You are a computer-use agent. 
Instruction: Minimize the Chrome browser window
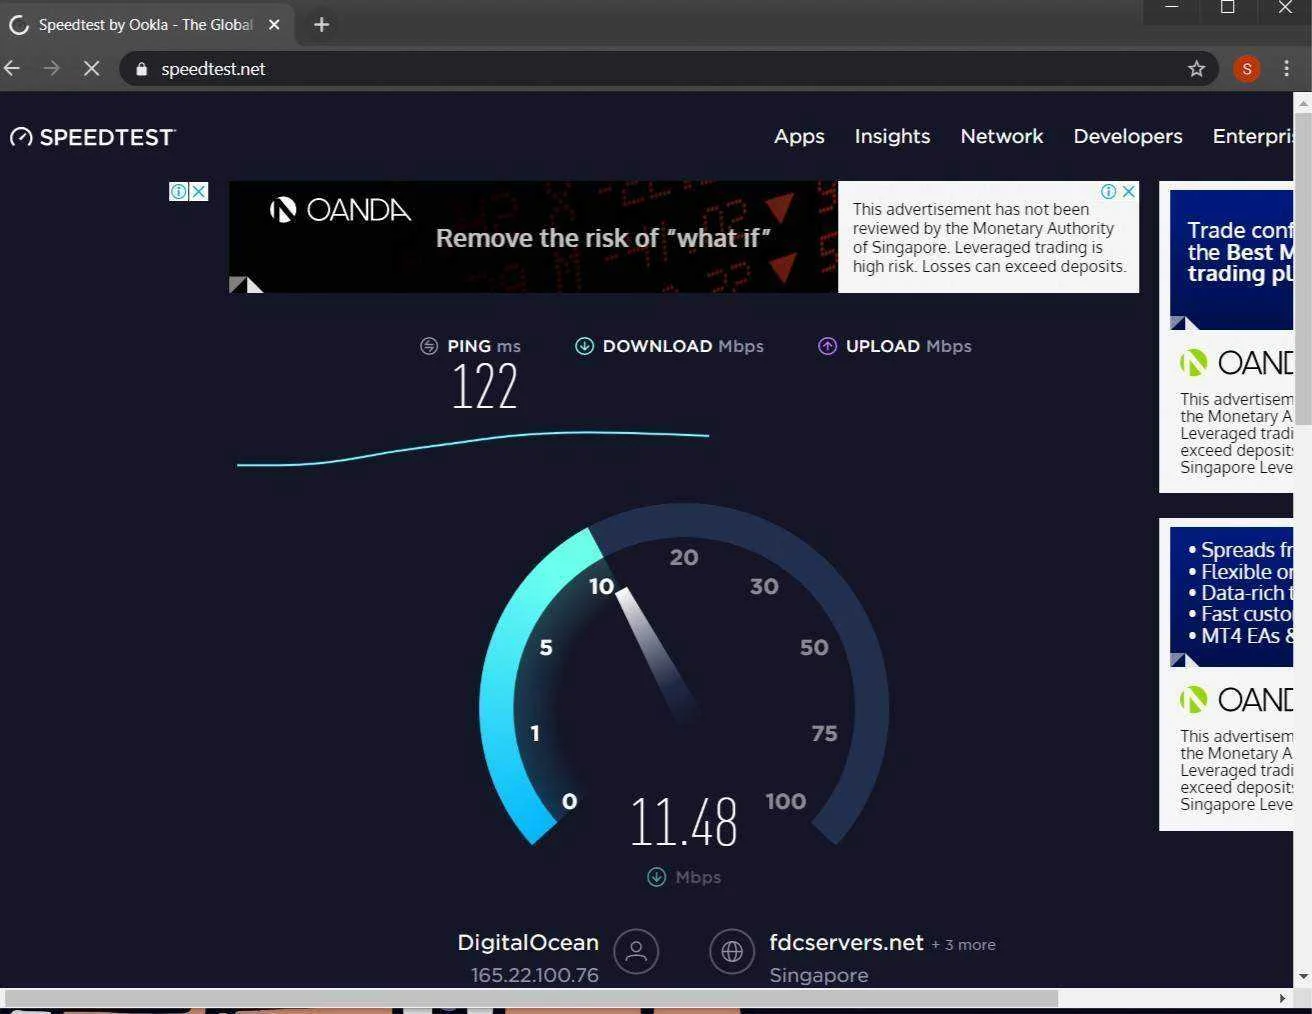1171,8
